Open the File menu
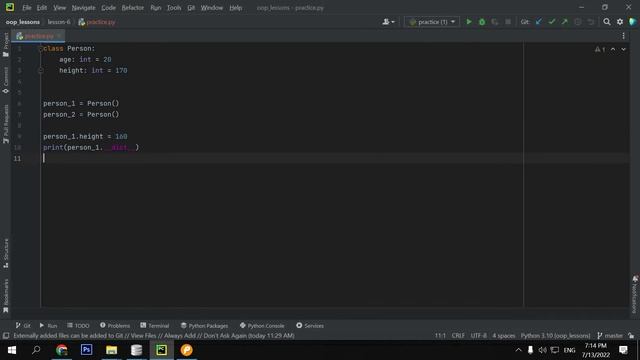640x360 pixels. [27, 8]
